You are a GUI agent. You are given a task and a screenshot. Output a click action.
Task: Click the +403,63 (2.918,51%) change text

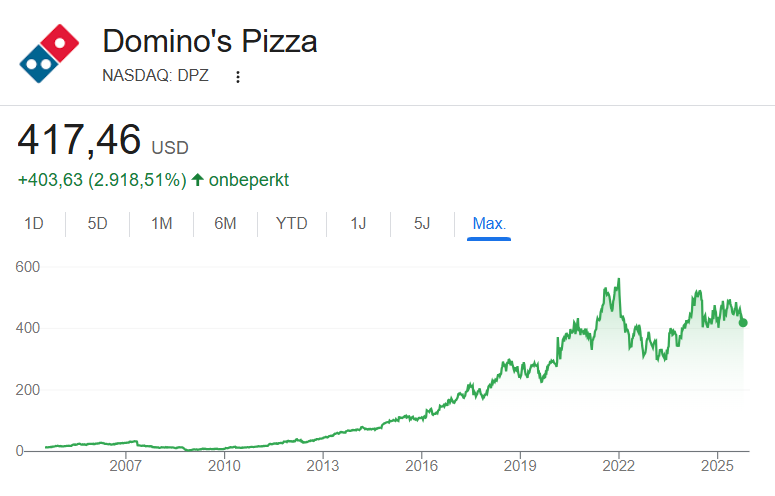(x=102, y=180)
